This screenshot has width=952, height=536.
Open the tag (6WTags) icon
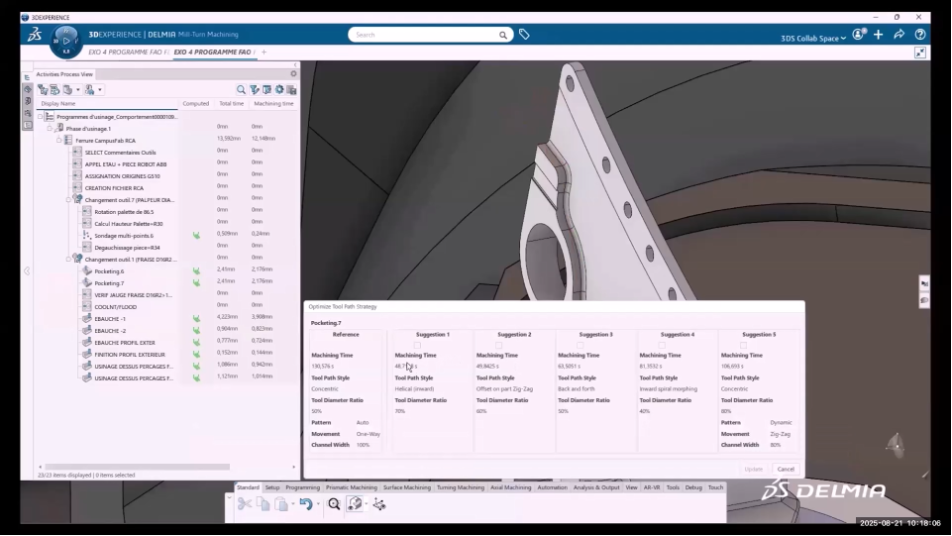[x=524, y=35]
